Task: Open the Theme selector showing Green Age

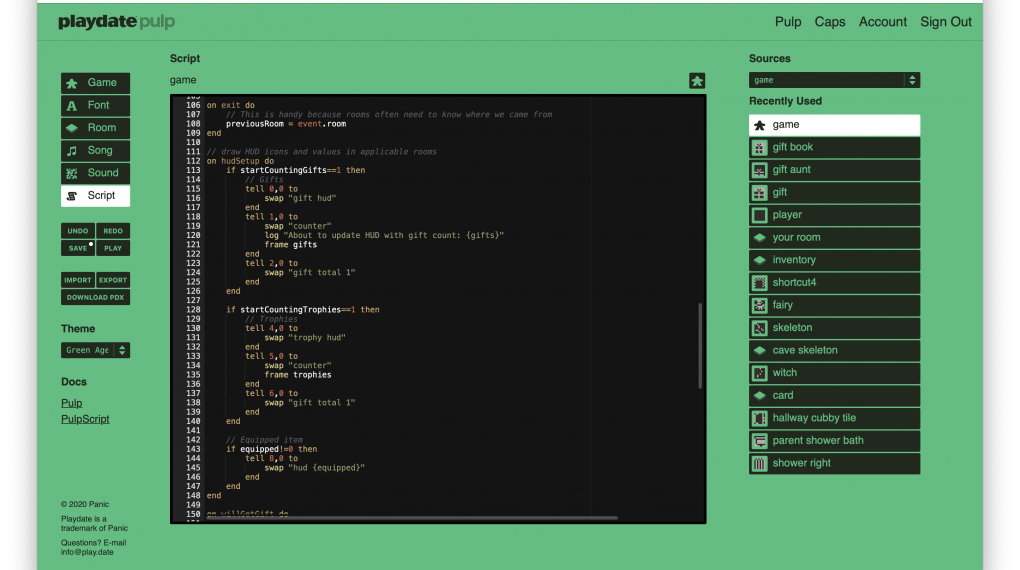Action: [95, 350]
